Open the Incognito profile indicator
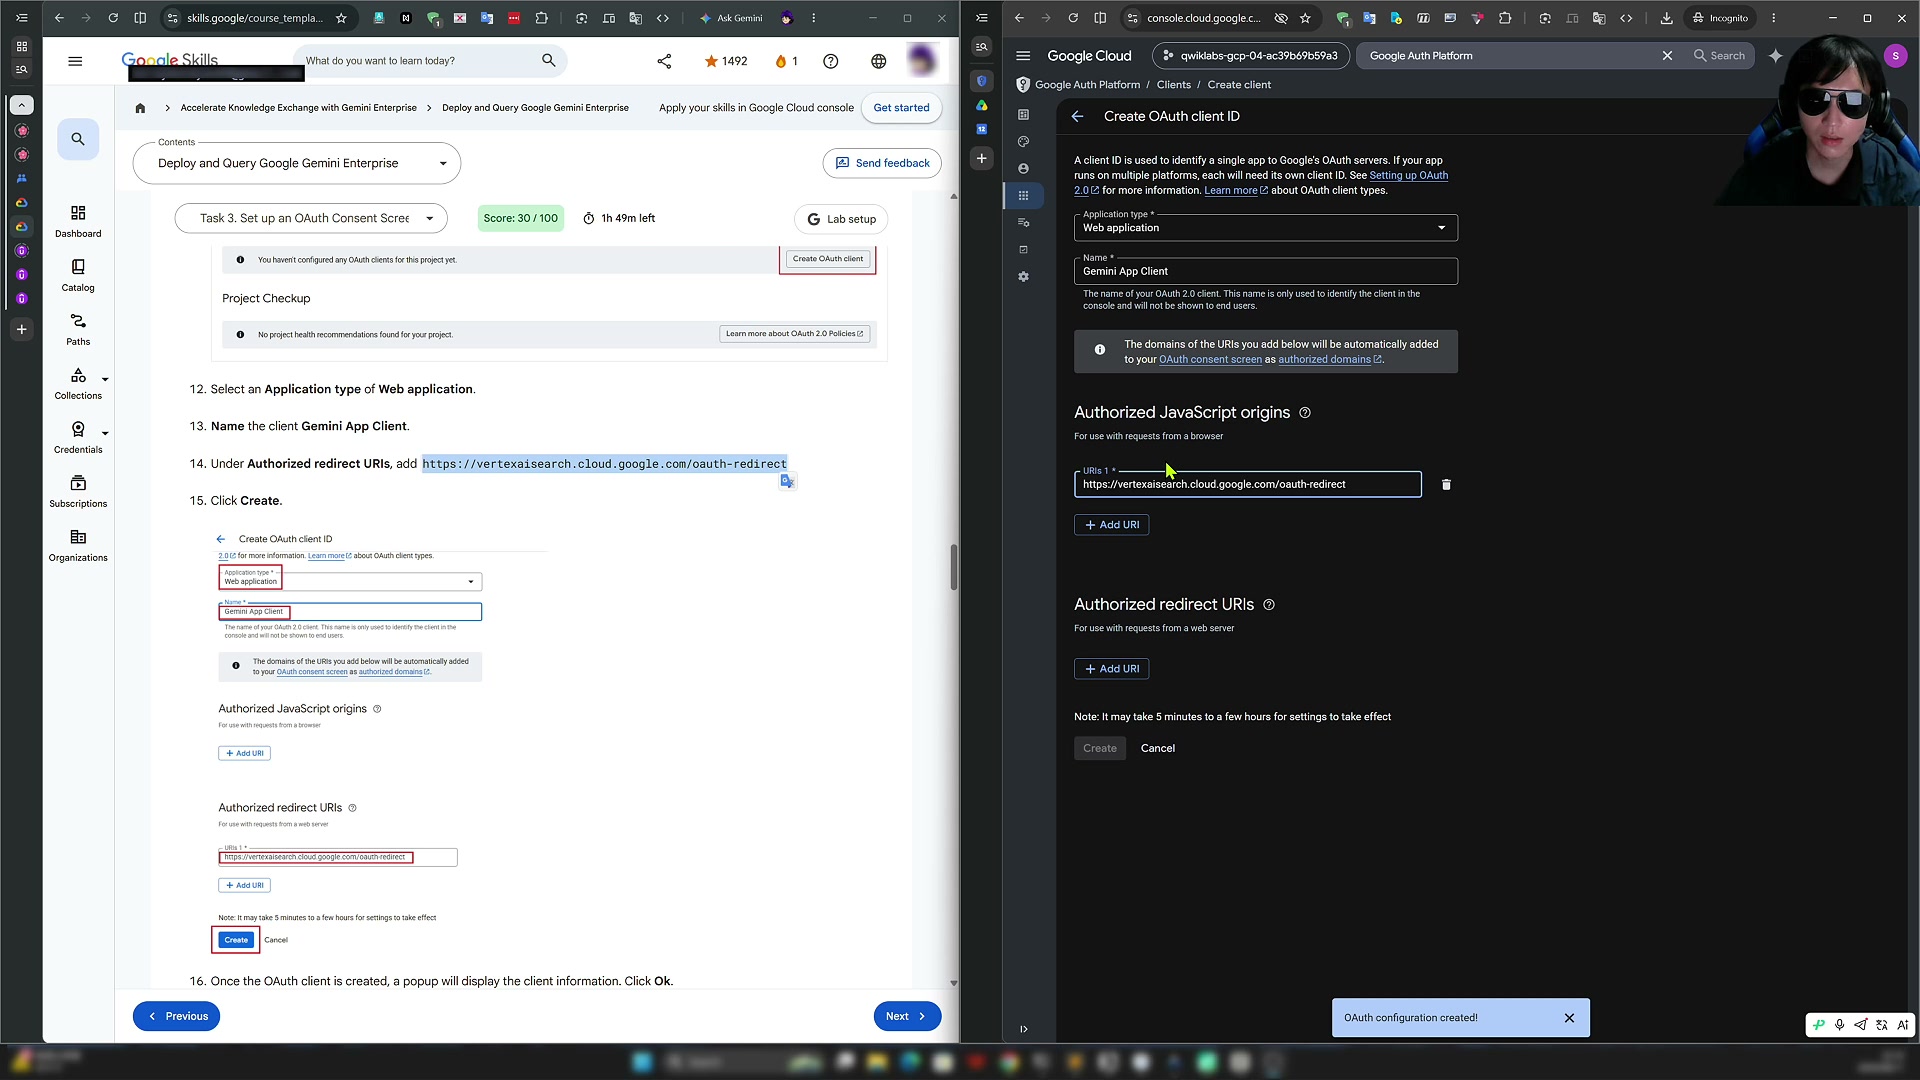Viewport: 1920px width, 1080px height. click(1720, 18)
